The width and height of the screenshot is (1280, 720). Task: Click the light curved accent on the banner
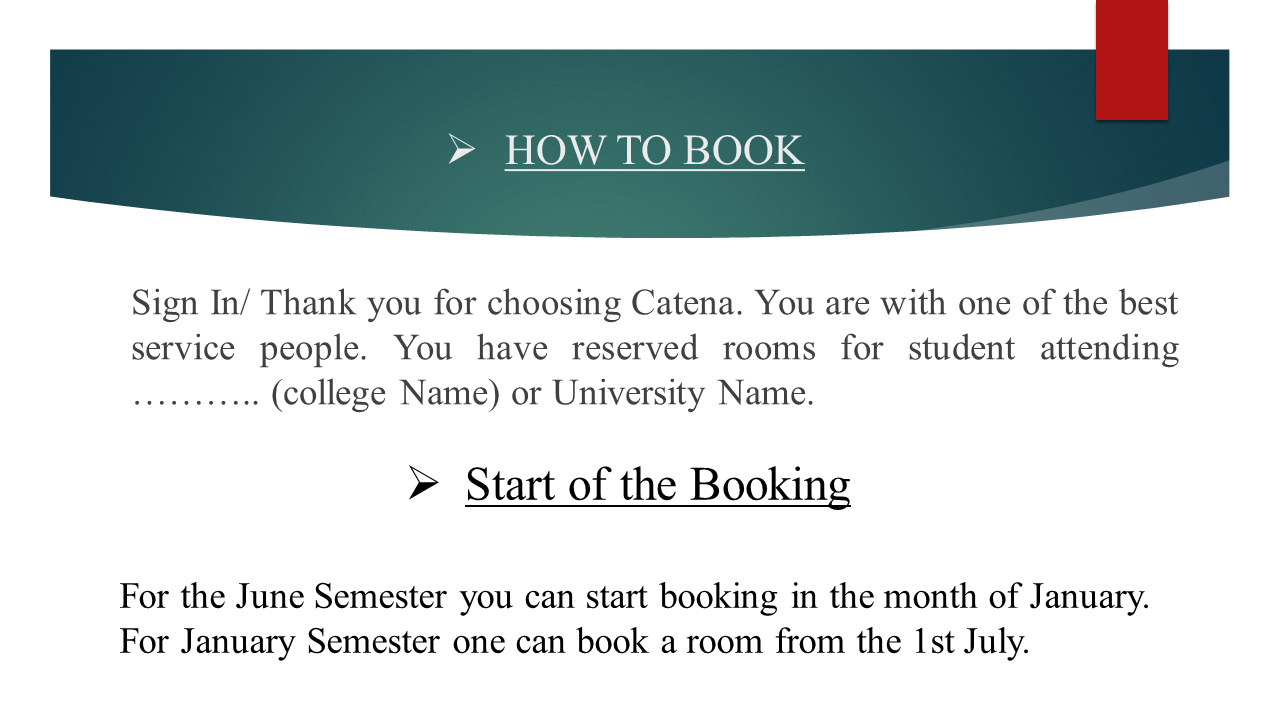coord(1150,195)
